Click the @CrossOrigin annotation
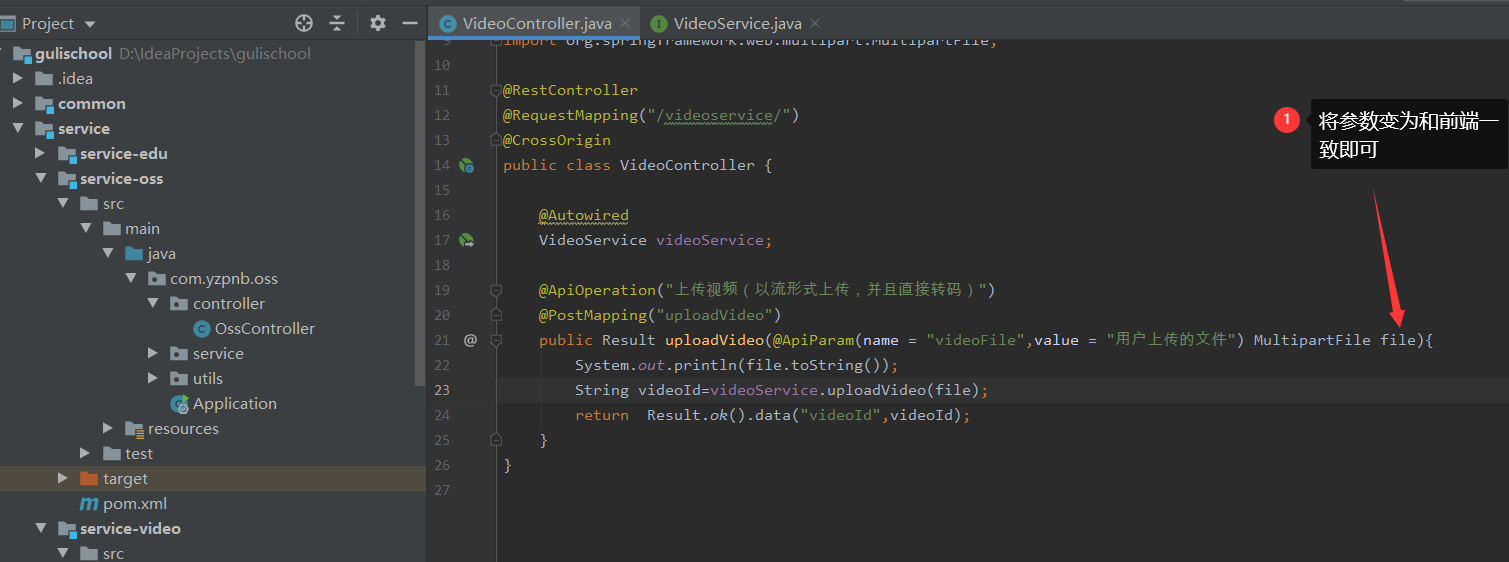The image size is (1509, 562). pyautogui.click(x=557, y=140)
